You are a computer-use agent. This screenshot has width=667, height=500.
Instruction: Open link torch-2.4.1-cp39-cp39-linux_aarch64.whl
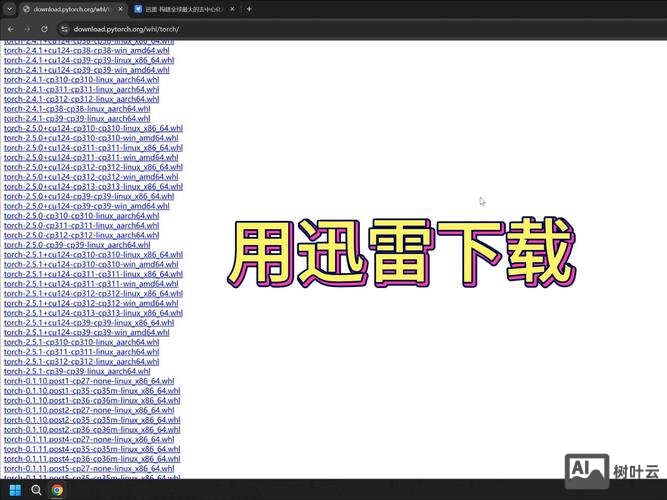[77, 118]
